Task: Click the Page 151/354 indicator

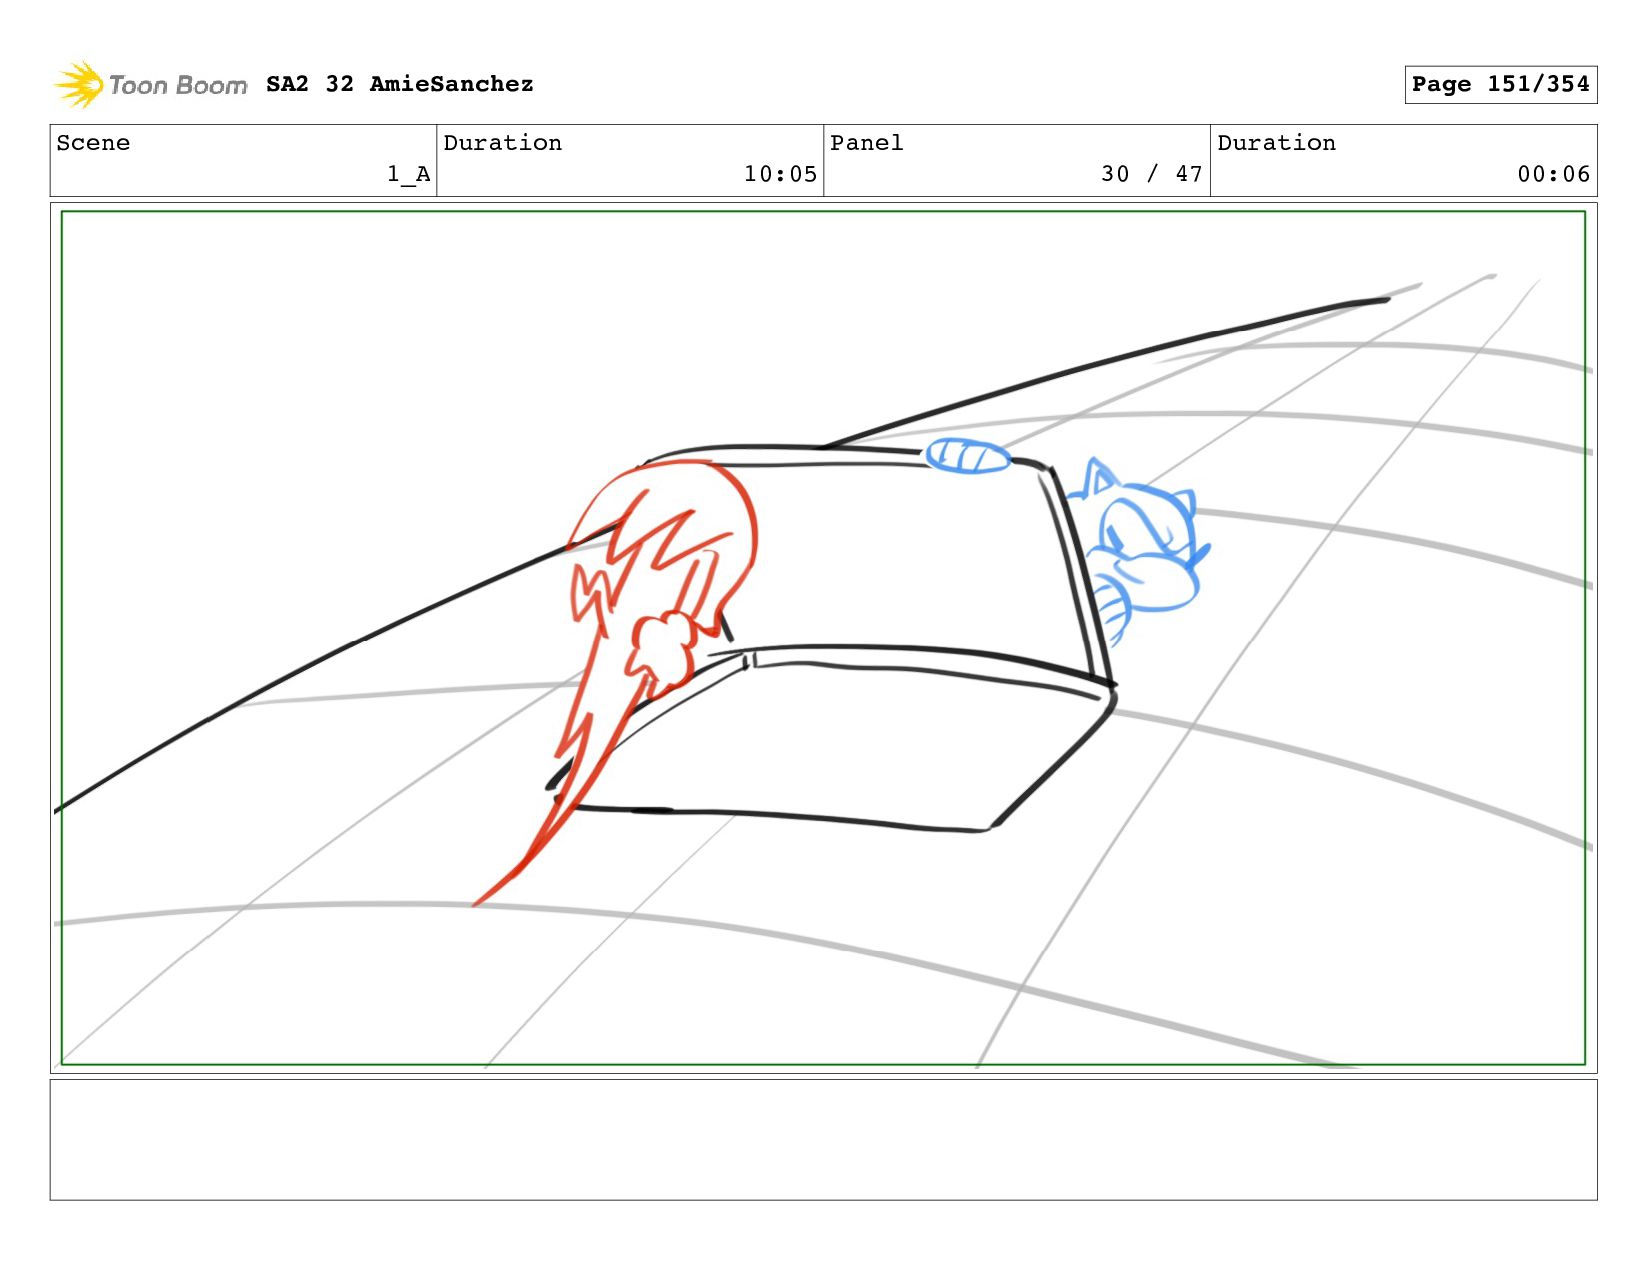Action: [x=1500, y=84]
